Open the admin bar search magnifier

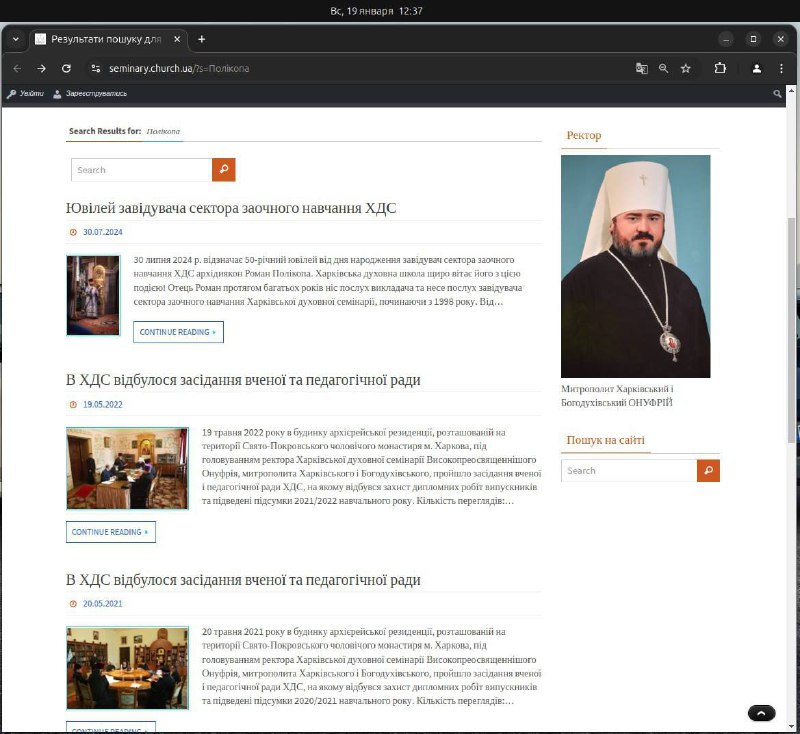(777, 93)
